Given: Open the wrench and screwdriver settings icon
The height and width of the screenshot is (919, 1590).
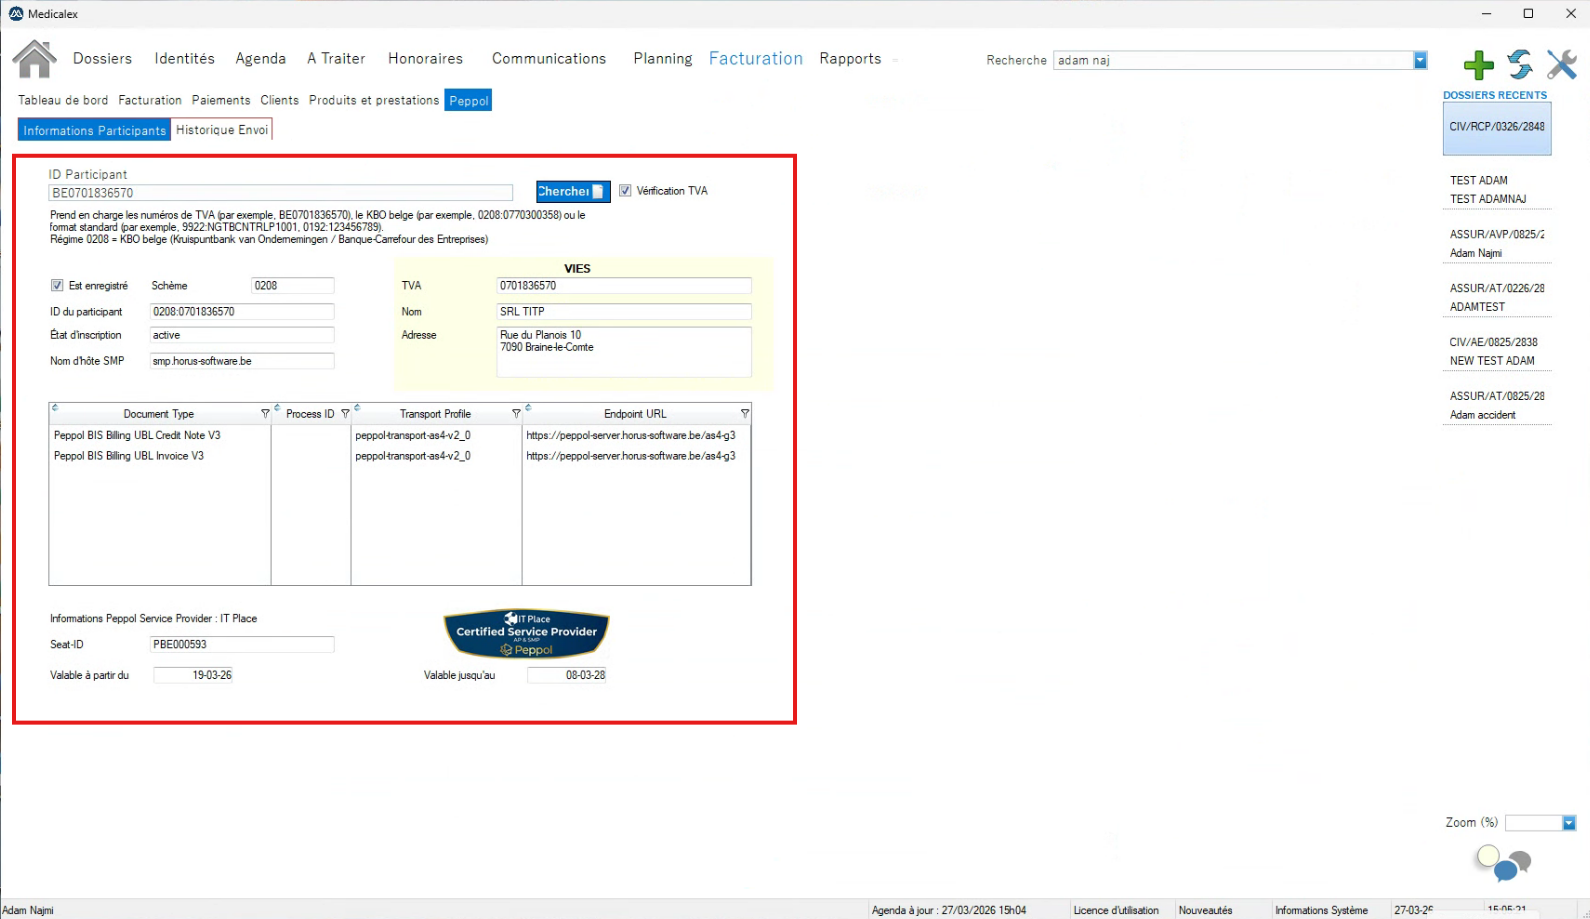Looking at the screenshot, I should coord(1561,65).
